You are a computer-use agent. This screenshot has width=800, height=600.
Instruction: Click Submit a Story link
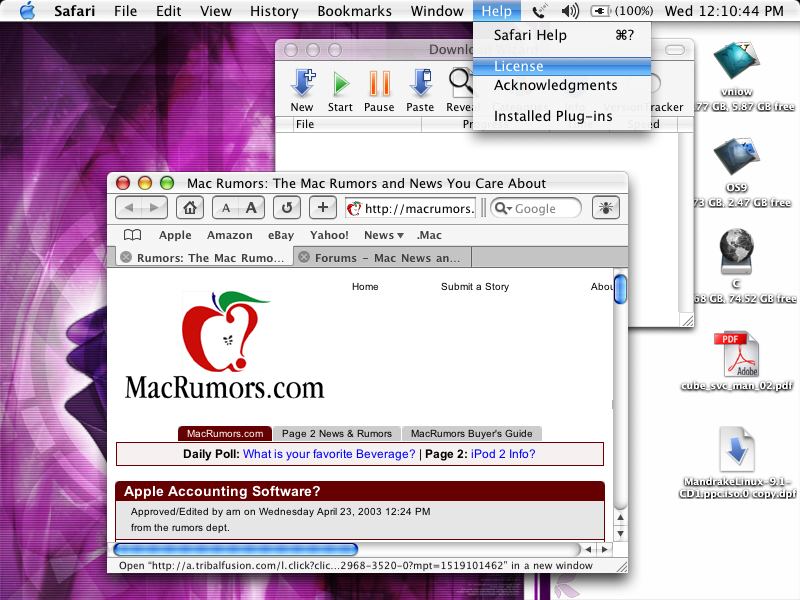point(475,287)
